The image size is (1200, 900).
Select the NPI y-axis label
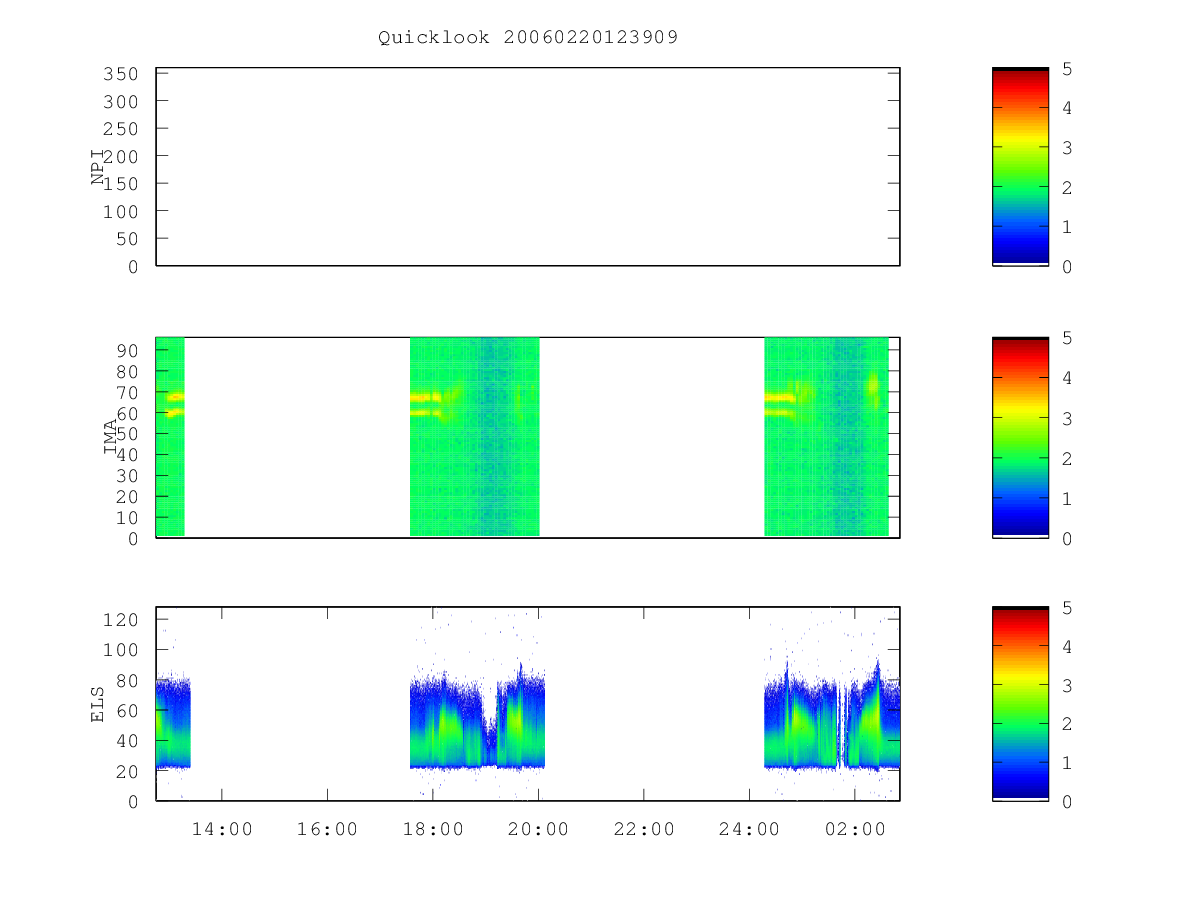(x=99, y=166)
